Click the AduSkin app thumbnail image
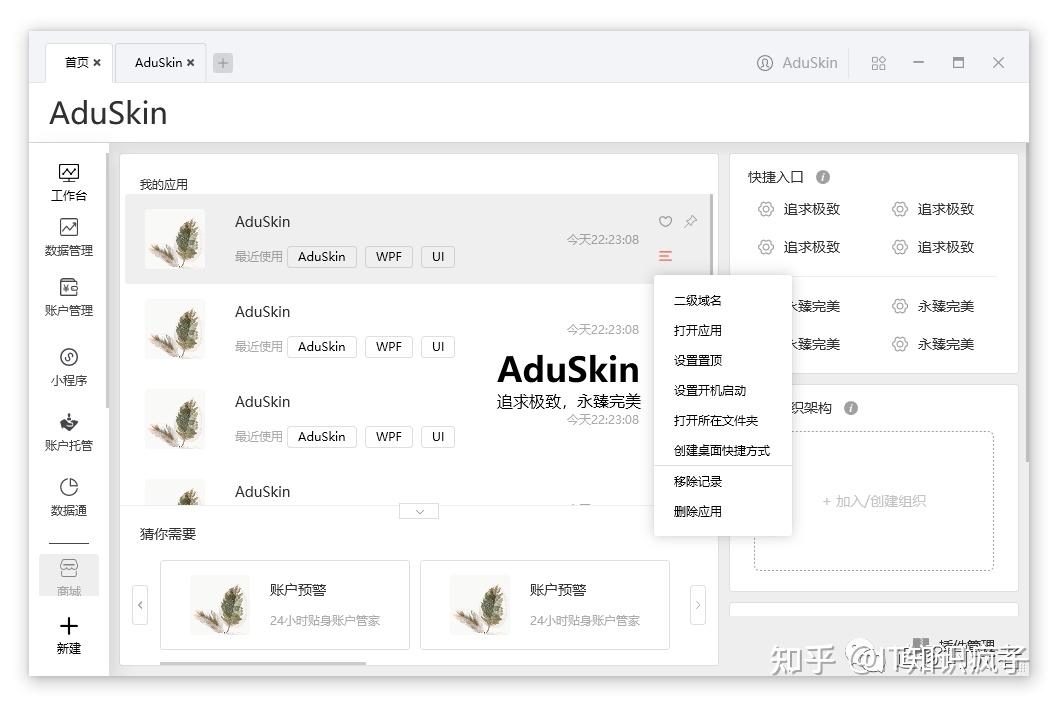This screenshot has height=704, width=1057. pos(175,240)
